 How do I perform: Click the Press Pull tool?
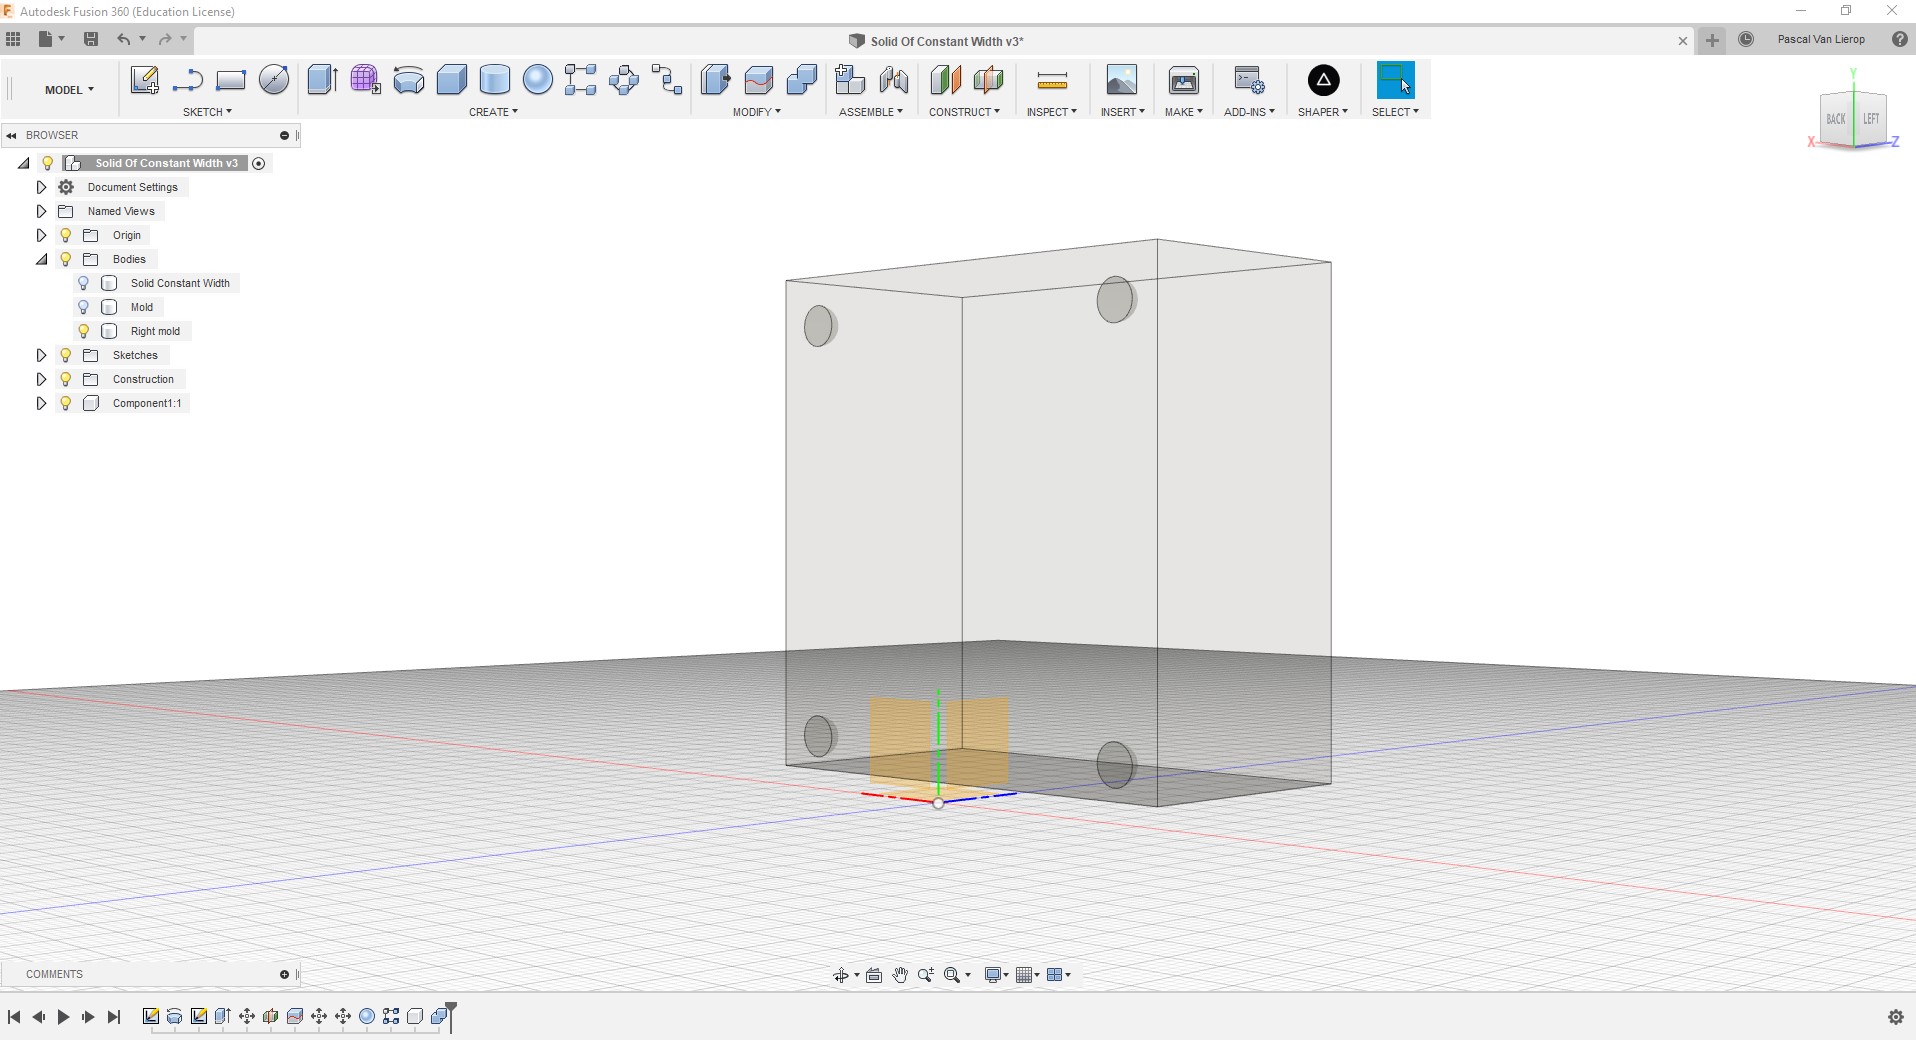715,80
